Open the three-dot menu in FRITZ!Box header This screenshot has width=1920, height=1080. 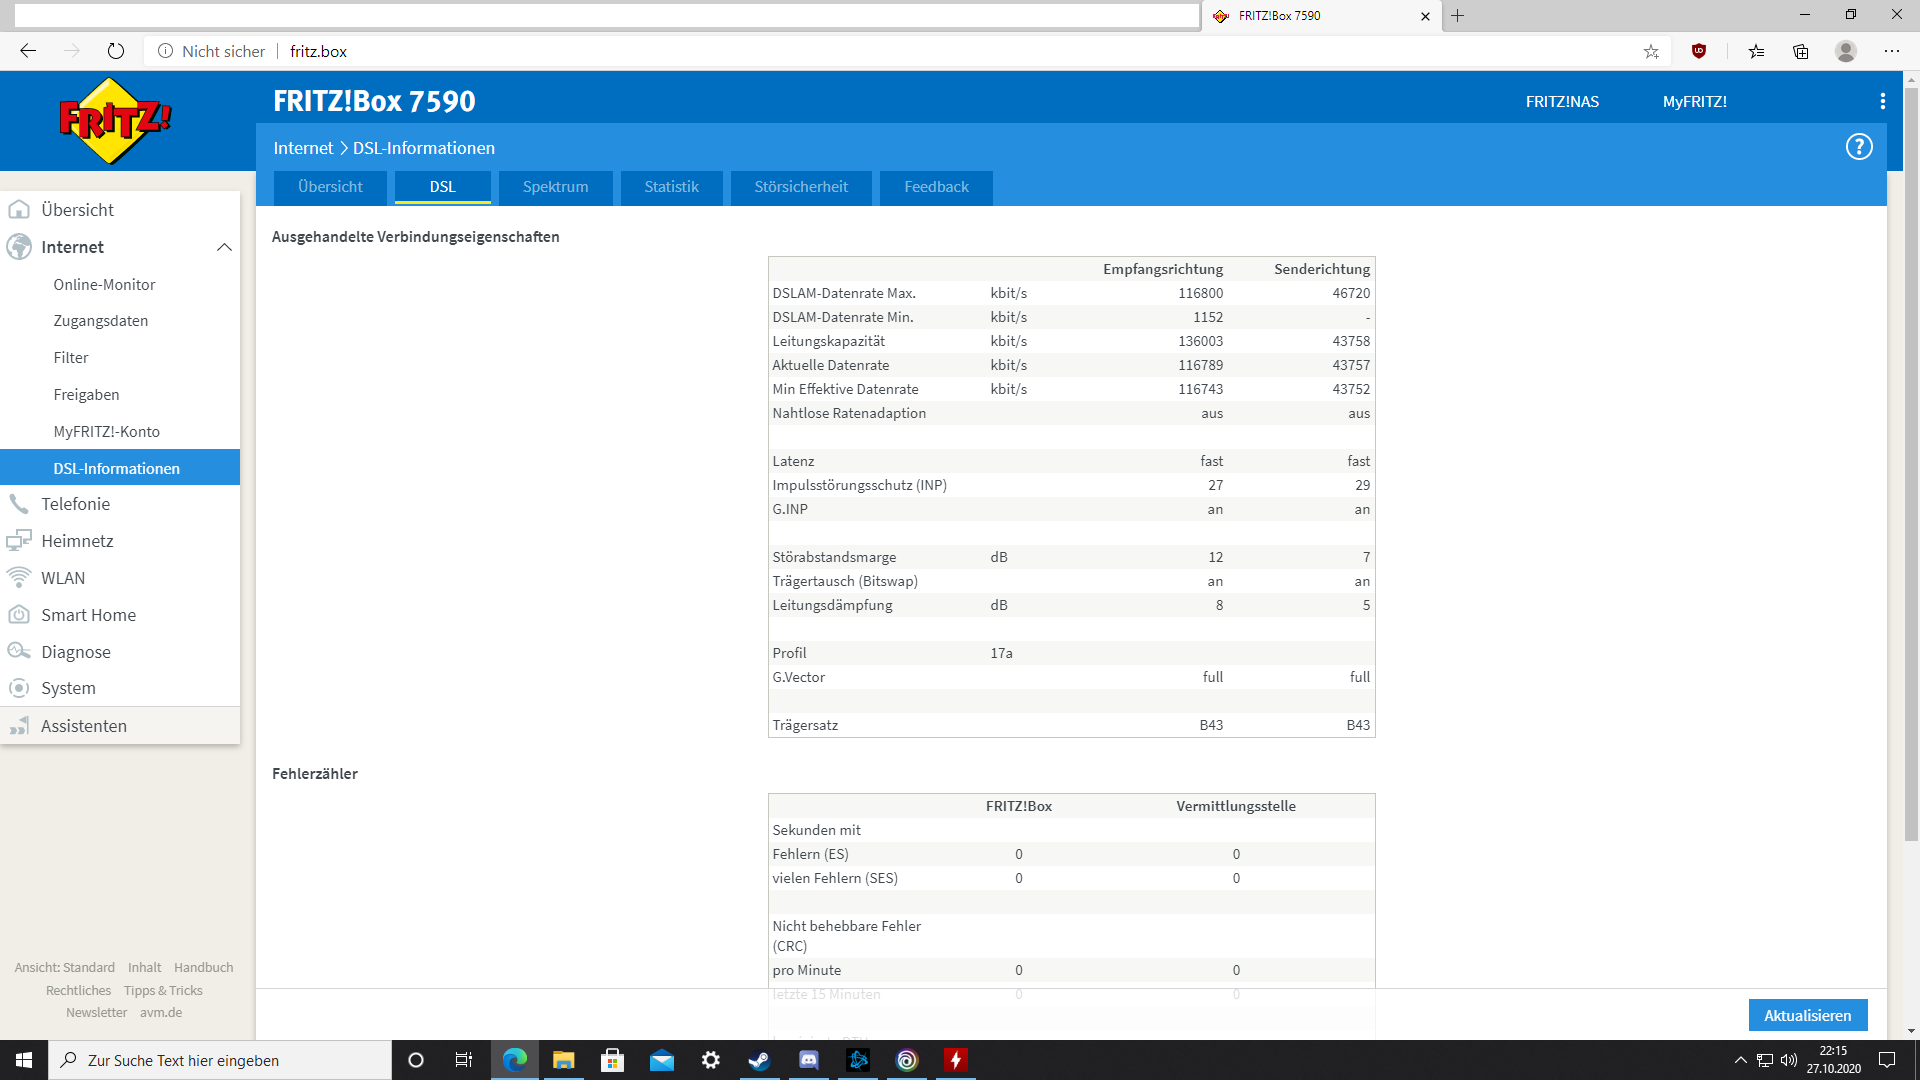tap(1882, 101)
